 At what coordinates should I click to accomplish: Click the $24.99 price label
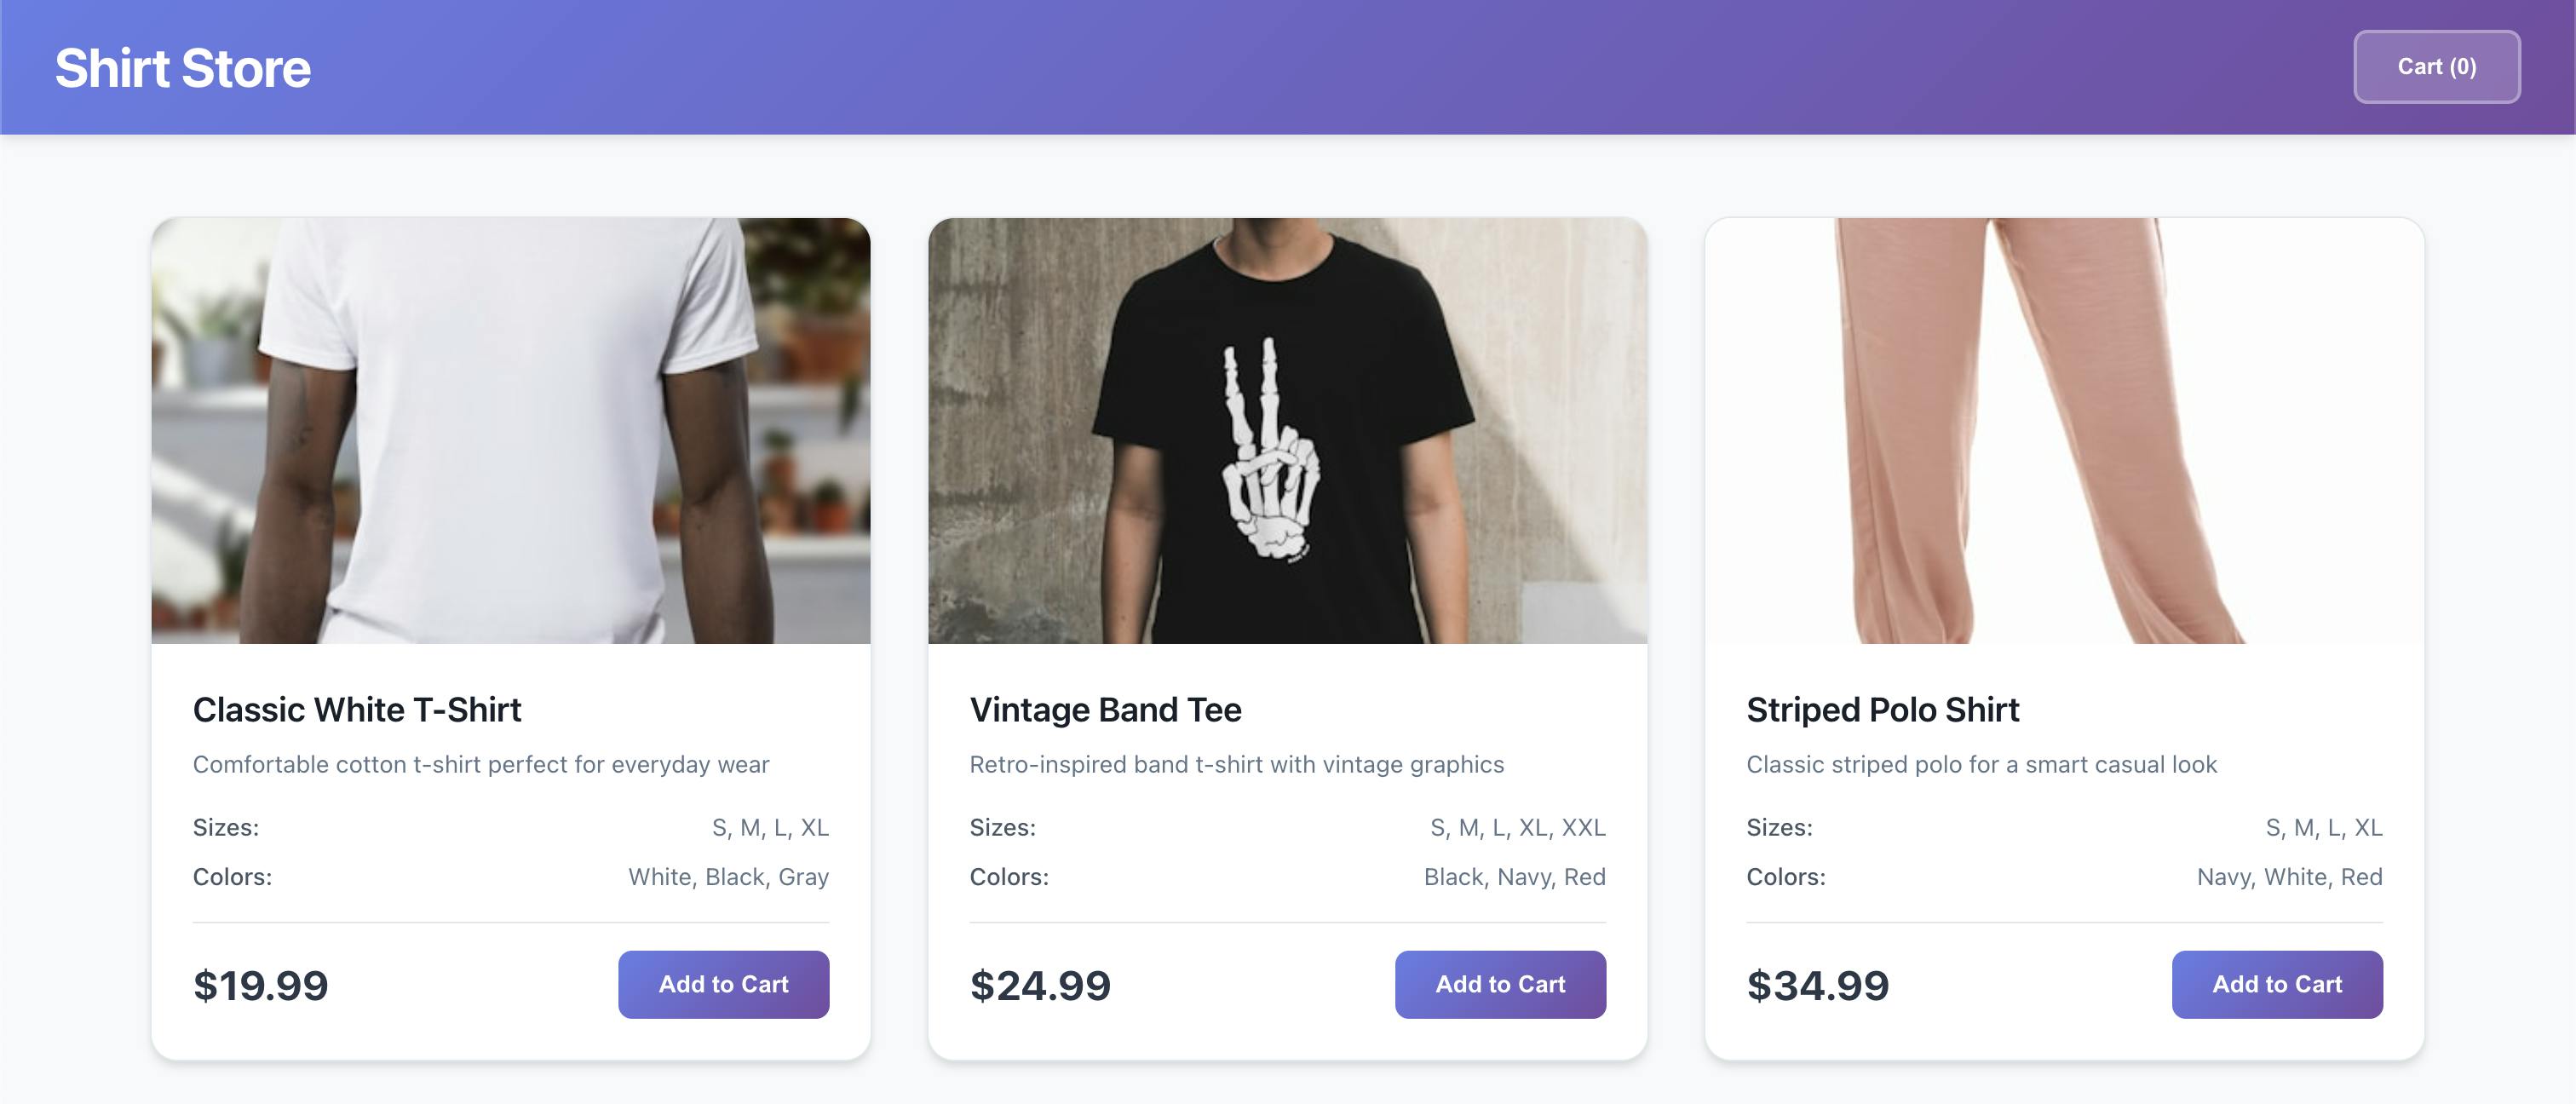(x=1039, y=985)
